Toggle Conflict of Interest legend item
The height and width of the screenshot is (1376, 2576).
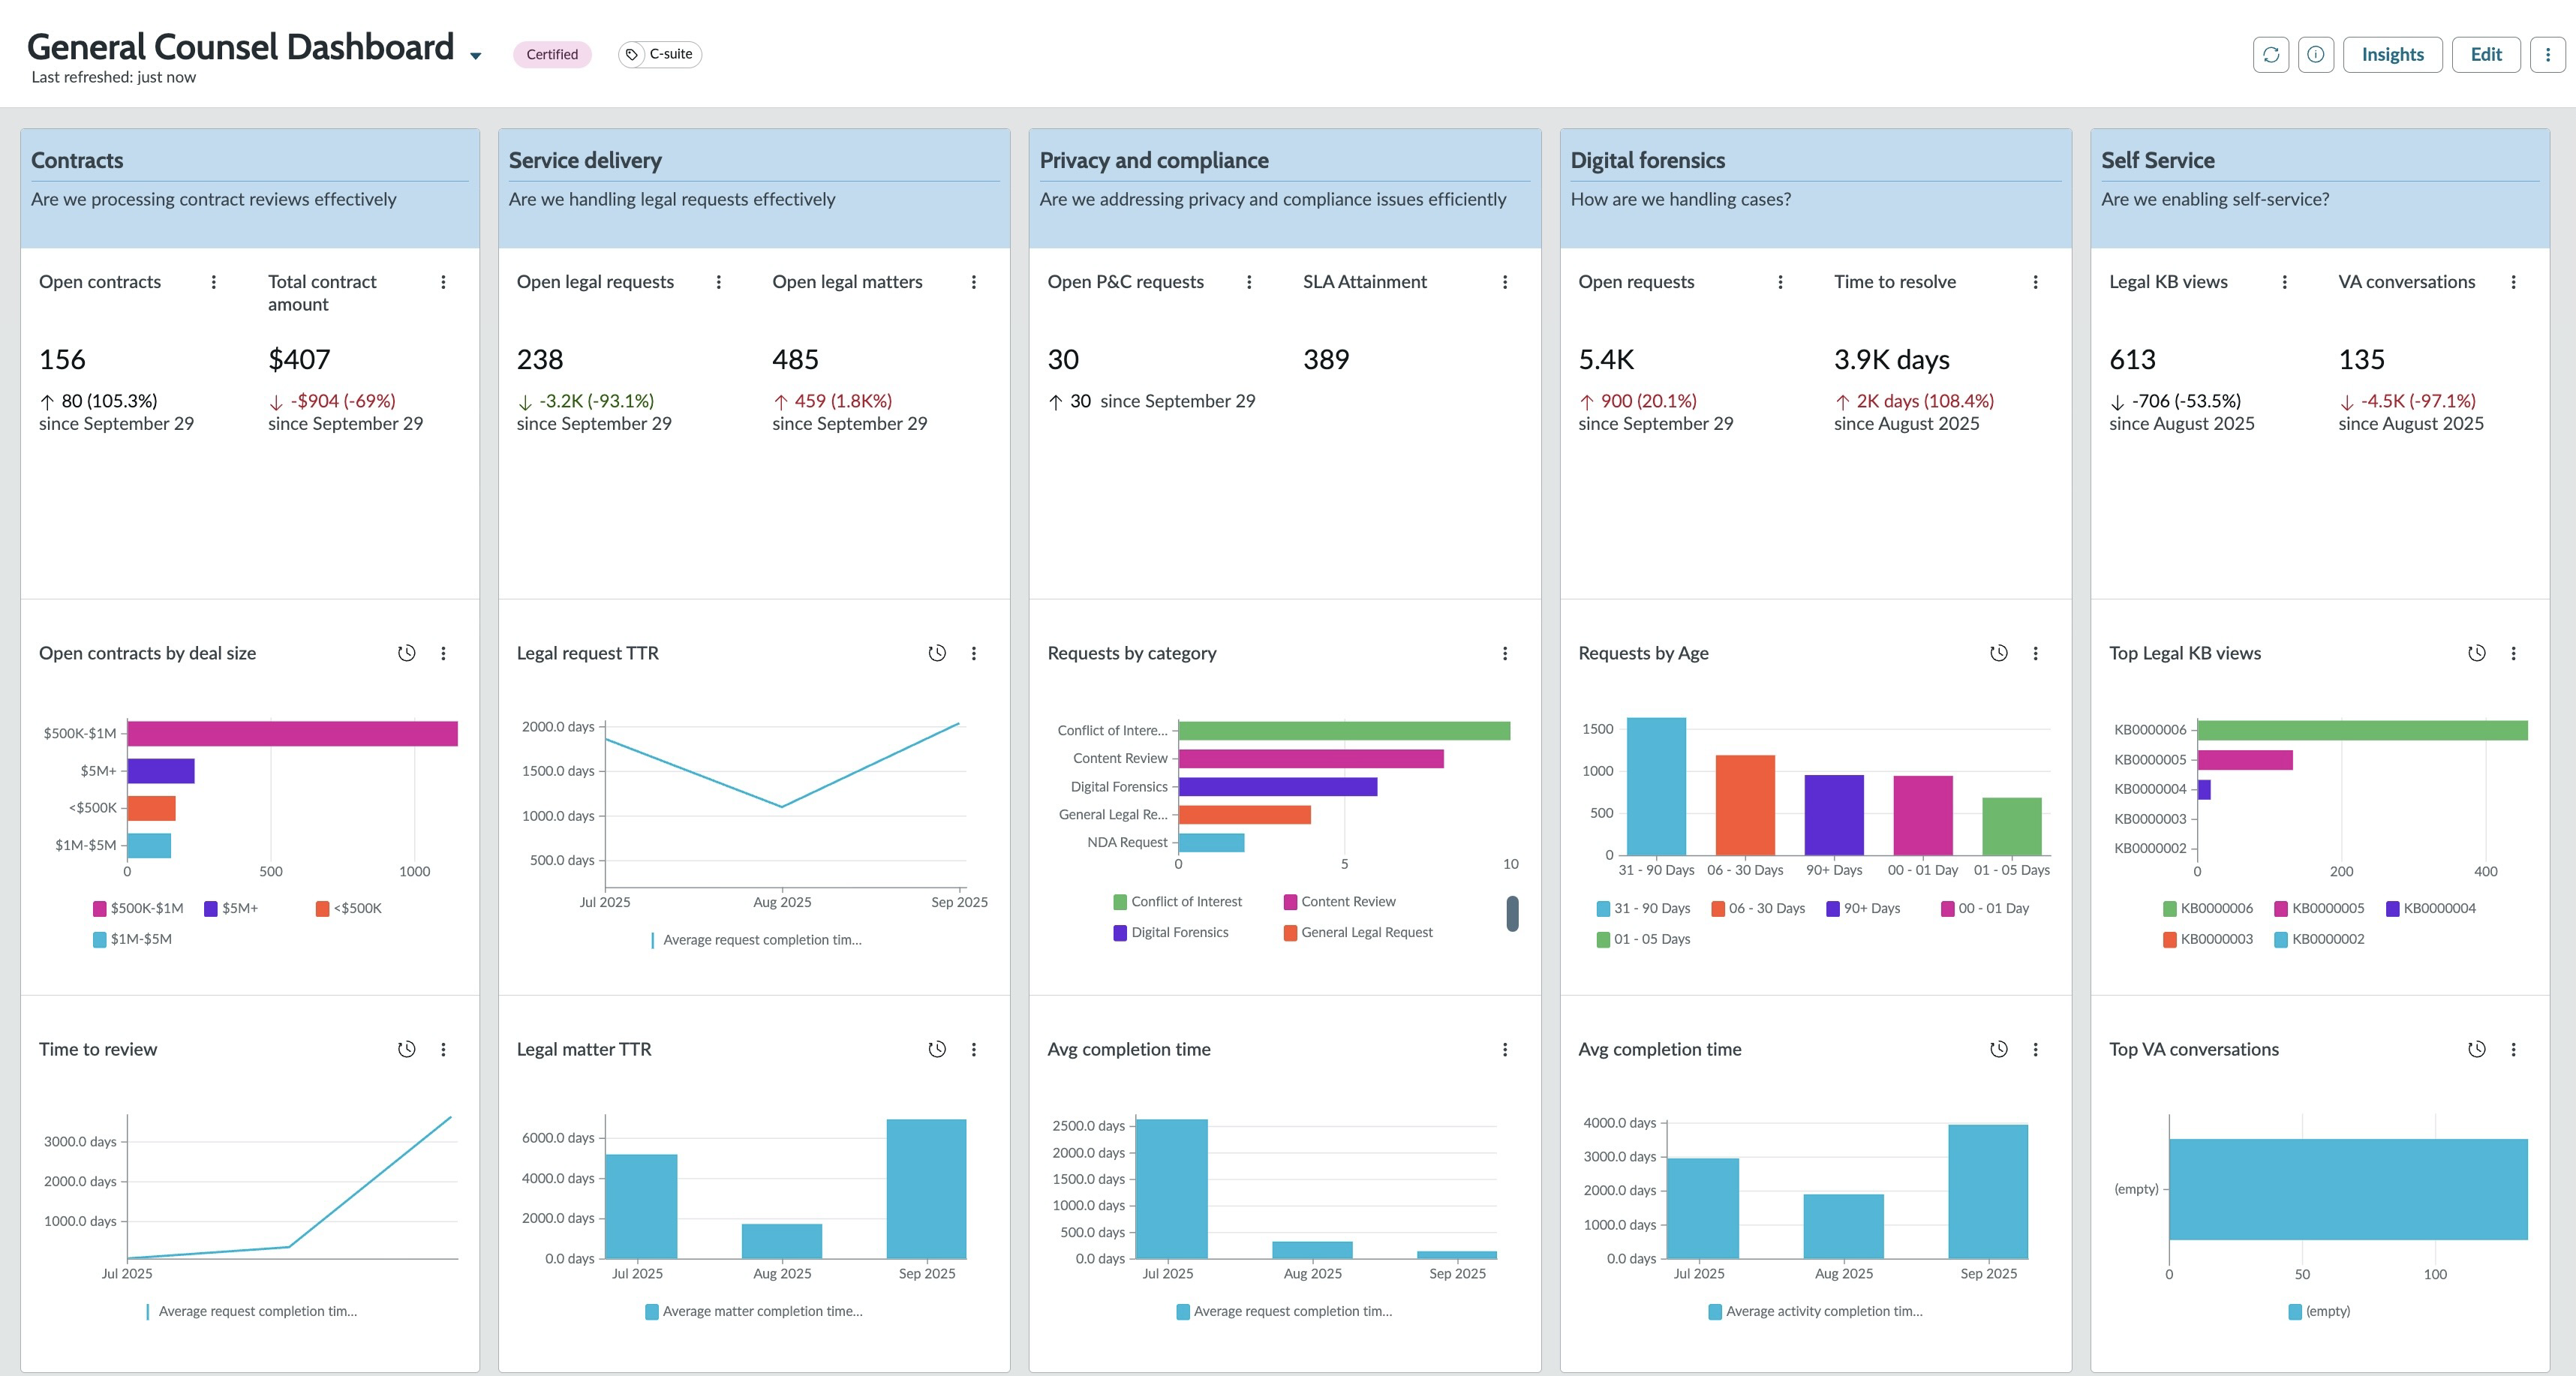[x=1178, y=902]
